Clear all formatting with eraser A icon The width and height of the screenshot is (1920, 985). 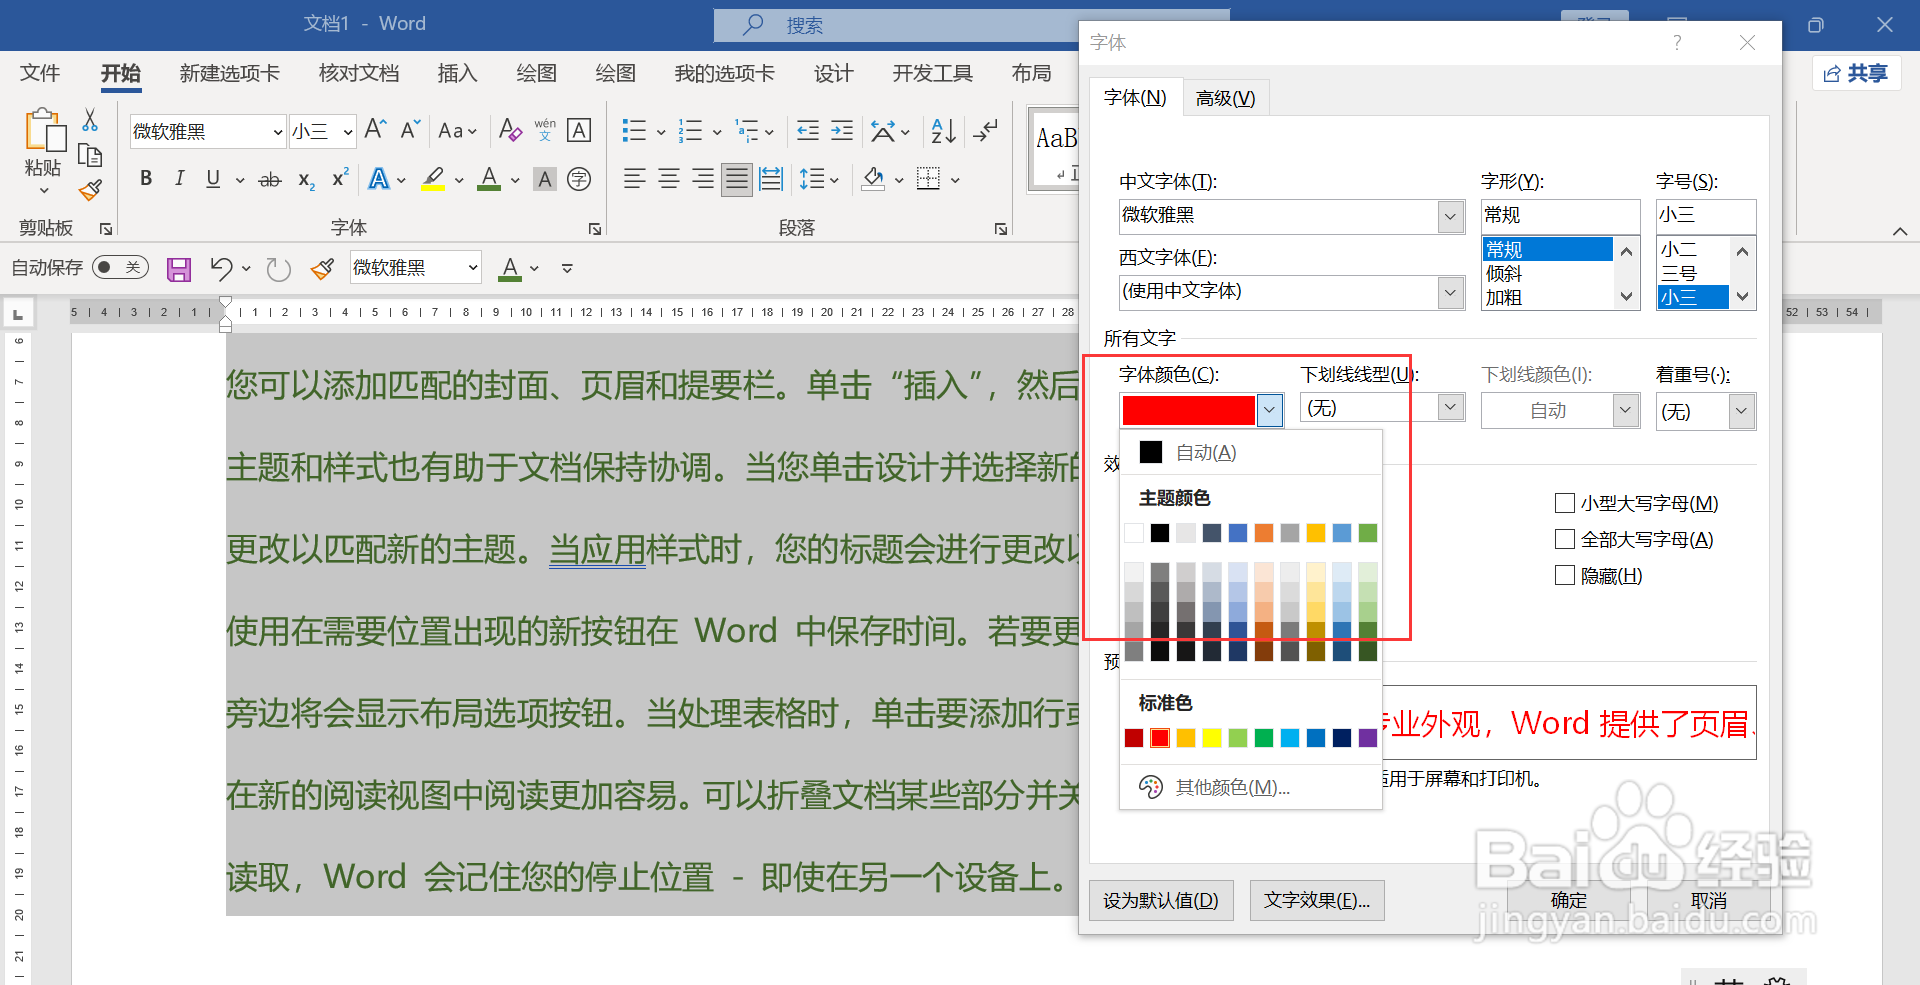(510, 129)
